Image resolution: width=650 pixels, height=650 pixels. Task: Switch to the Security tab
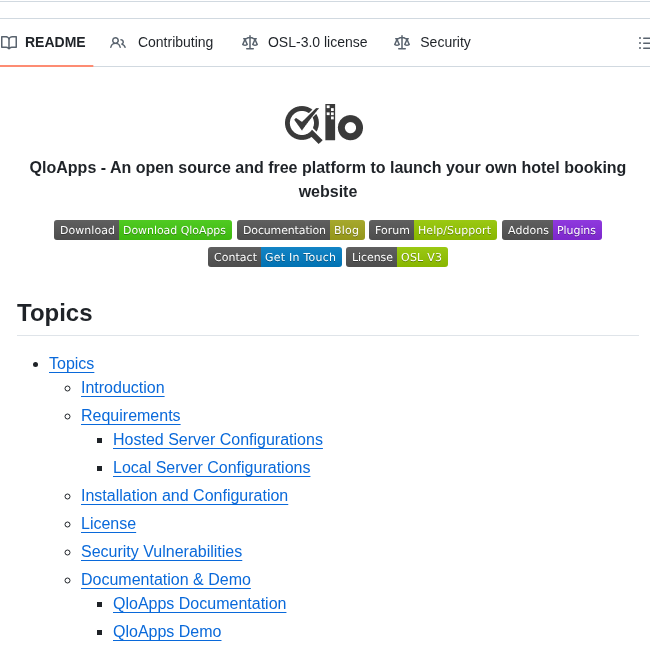(x=432, y=42)
